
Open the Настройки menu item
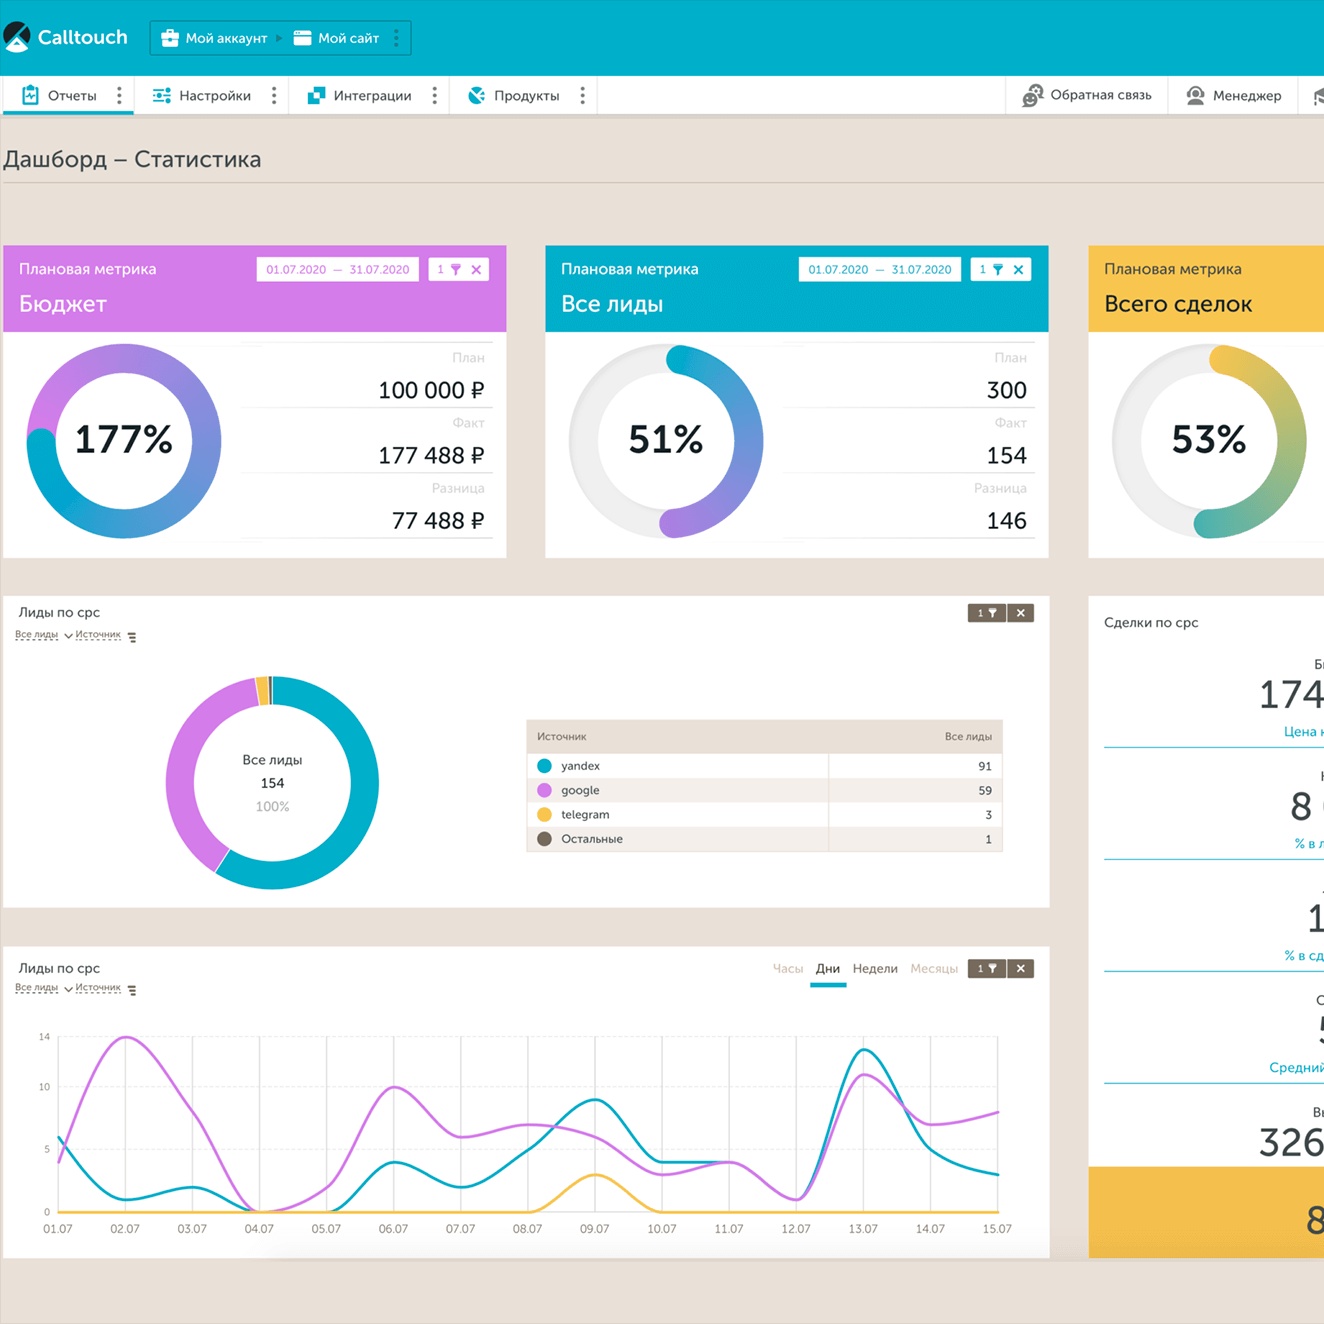pyautogui.click(x=202, y=96)
